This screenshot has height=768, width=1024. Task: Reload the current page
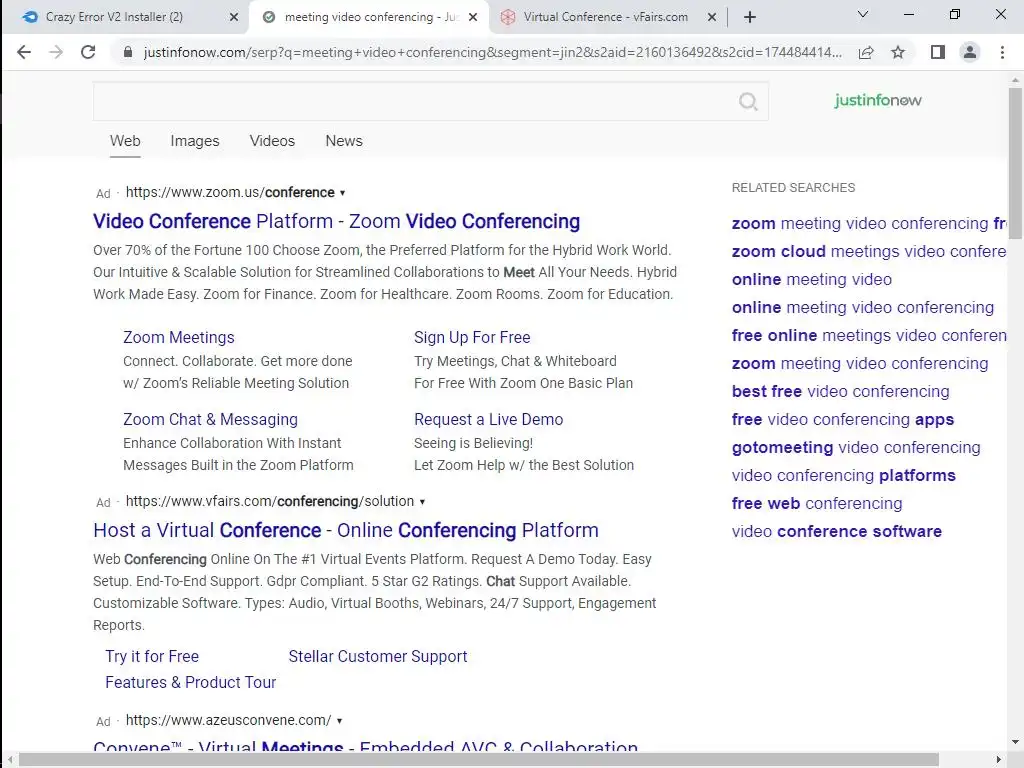[x=88, y=52]
